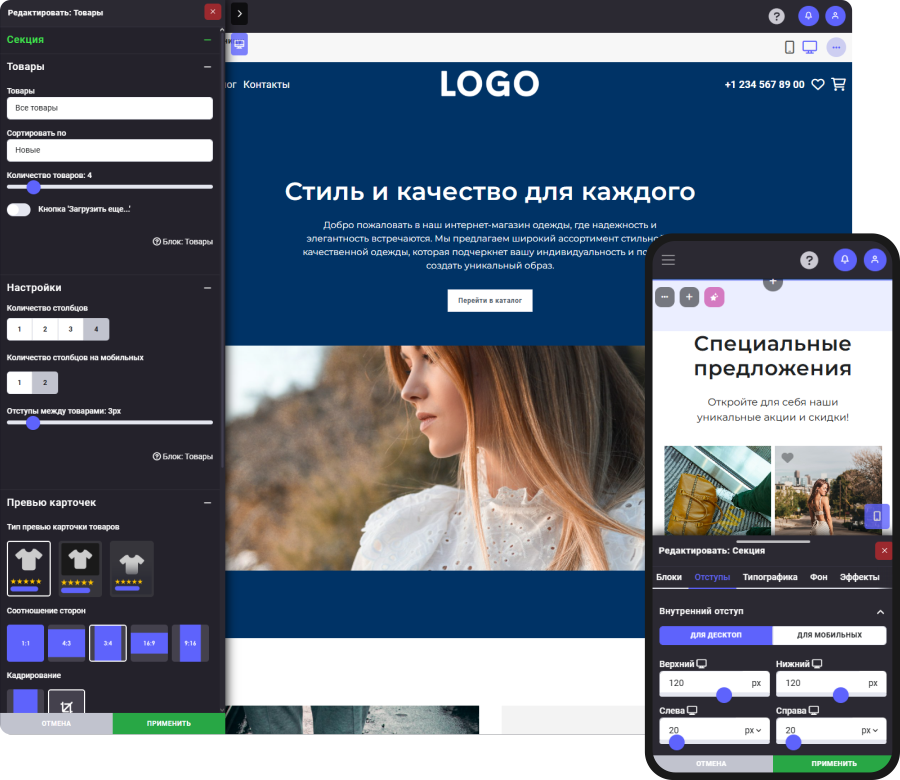Select the second product card preview type

point(79,567)
